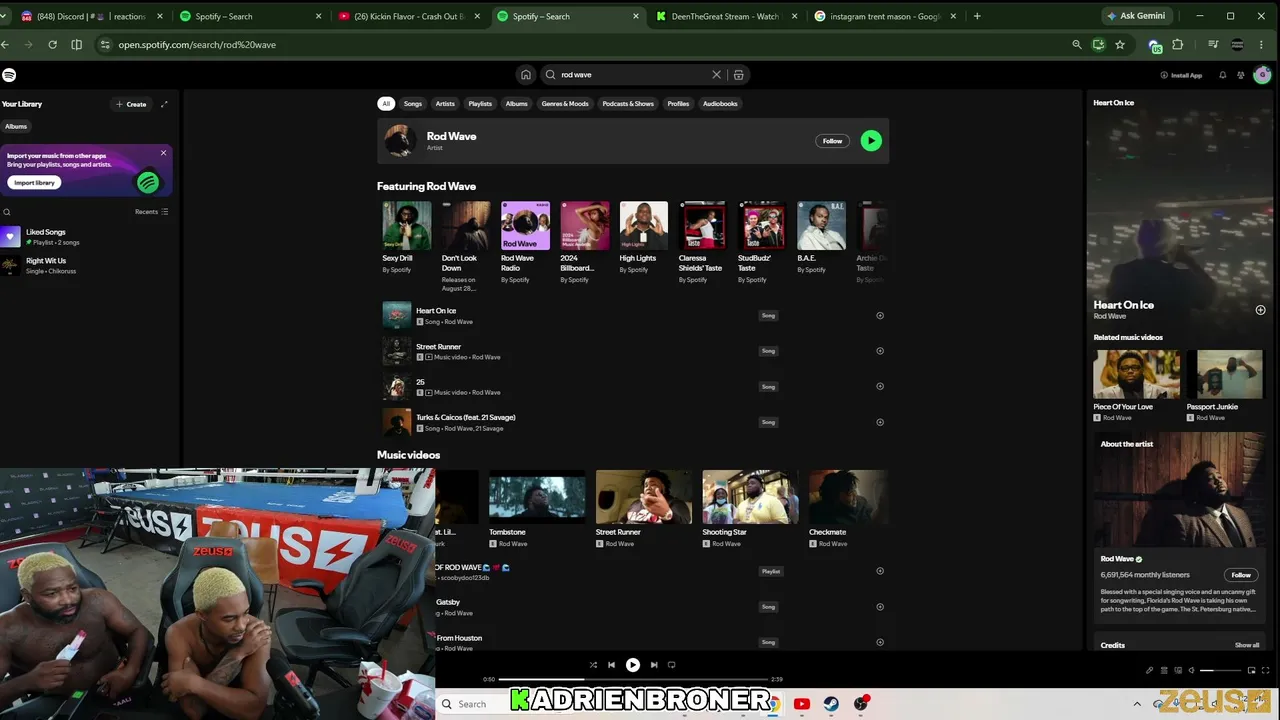Open the Create menu in Your Library
The width and height of the screenshot is (1280, 720).
pyautogui.click(x=131, y=104)
